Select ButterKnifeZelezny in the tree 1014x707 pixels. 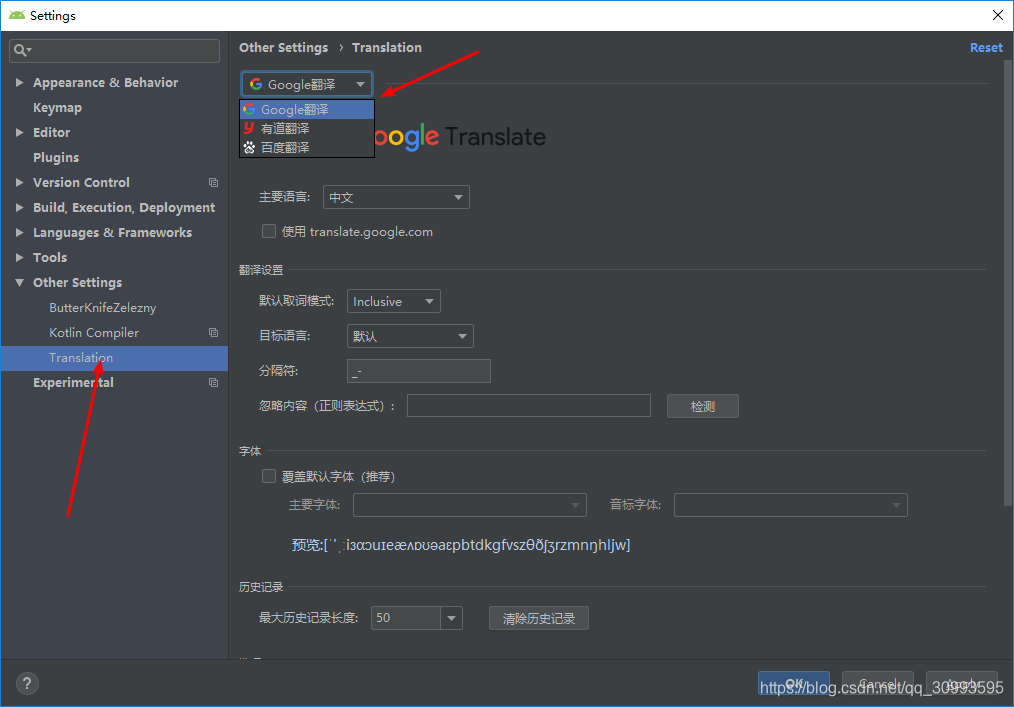[102, 307]
